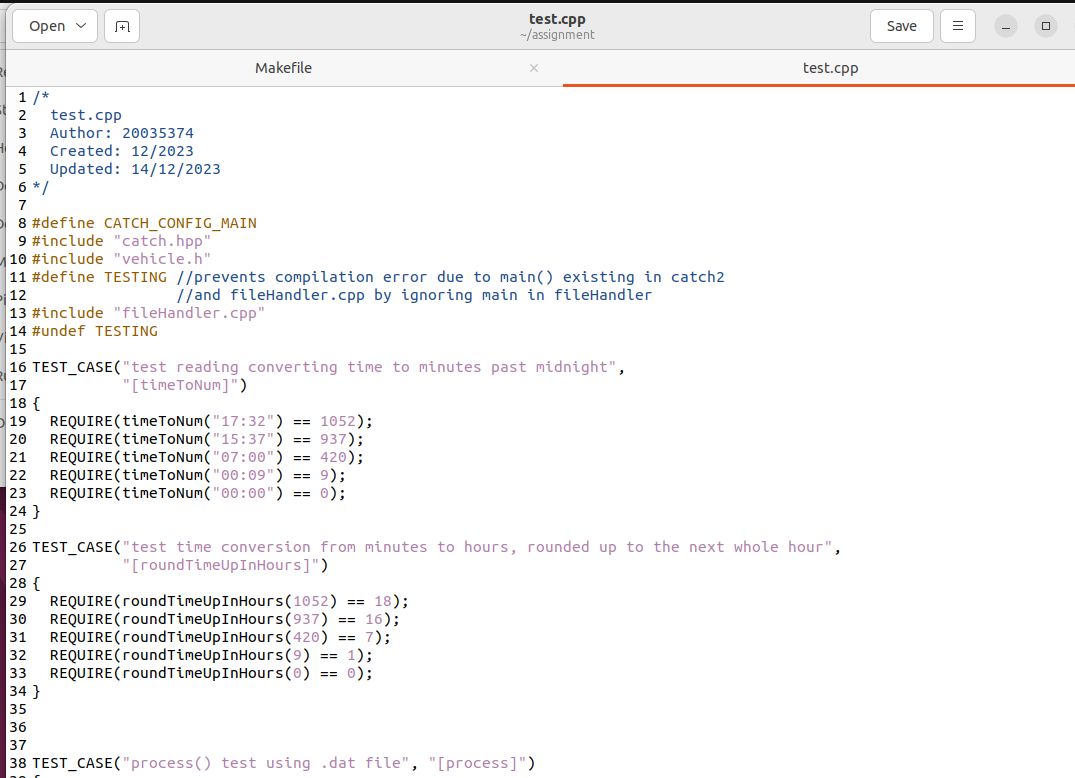Click roundTimeUpInHours(937) == 16 line

(x=225, y=619)
